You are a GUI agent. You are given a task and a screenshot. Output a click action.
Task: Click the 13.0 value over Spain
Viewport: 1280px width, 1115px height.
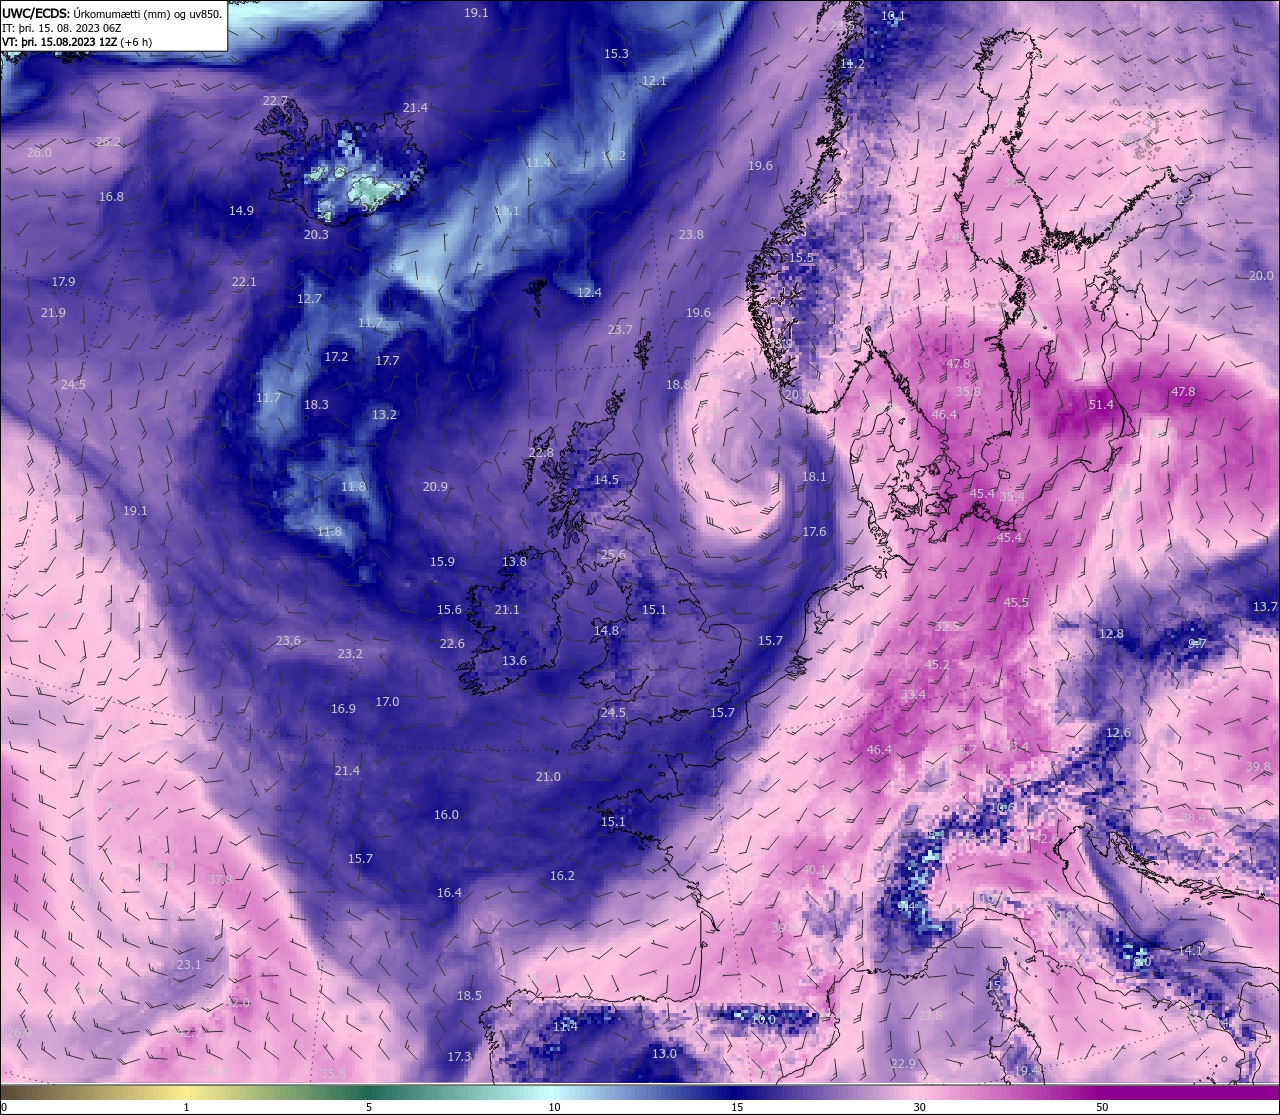pyautogui.click(x=664, y=1053)
